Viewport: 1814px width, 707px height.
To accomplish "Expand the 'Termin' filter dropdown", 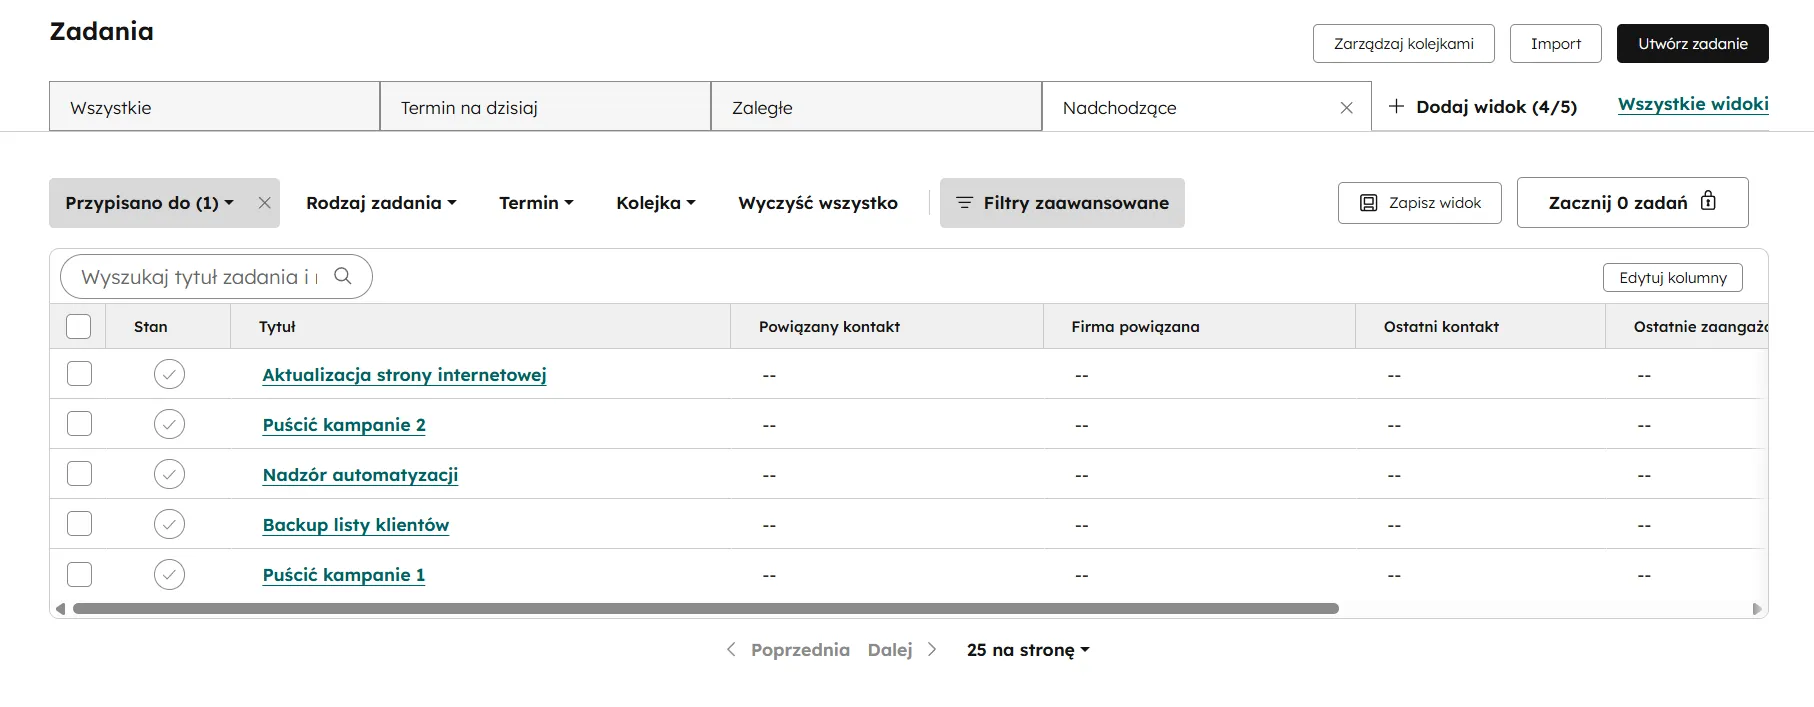I will pyautogui.click(x=536, y=203).
